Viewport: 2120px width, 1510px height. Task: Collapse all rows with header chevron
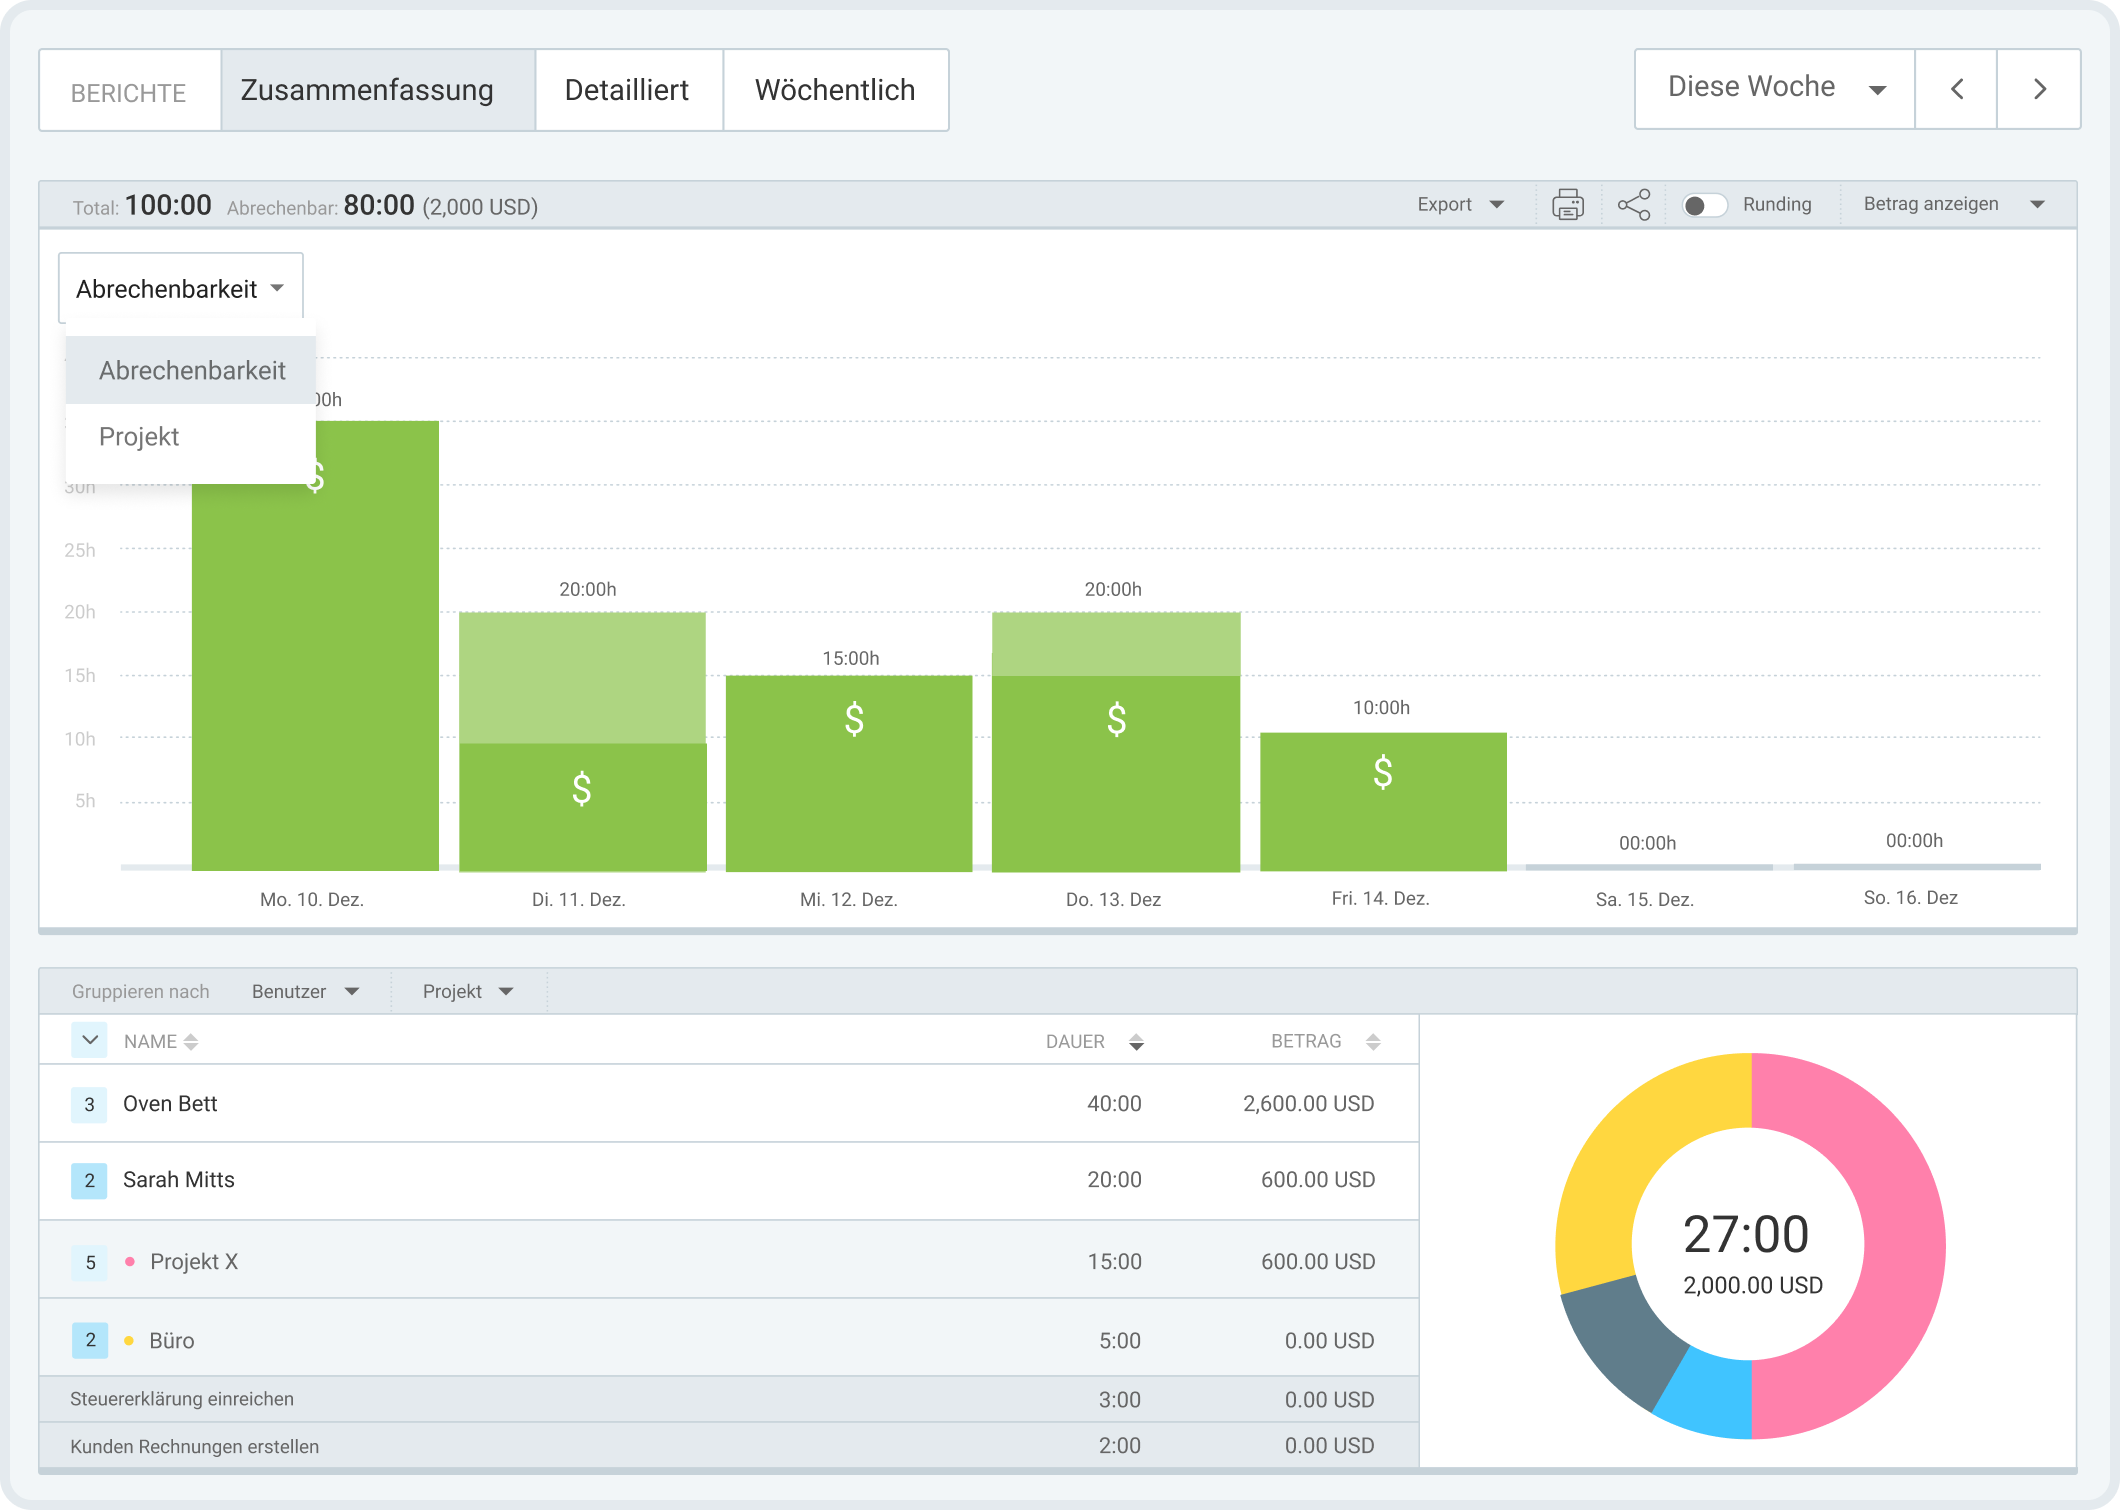tap(89, 1040)
